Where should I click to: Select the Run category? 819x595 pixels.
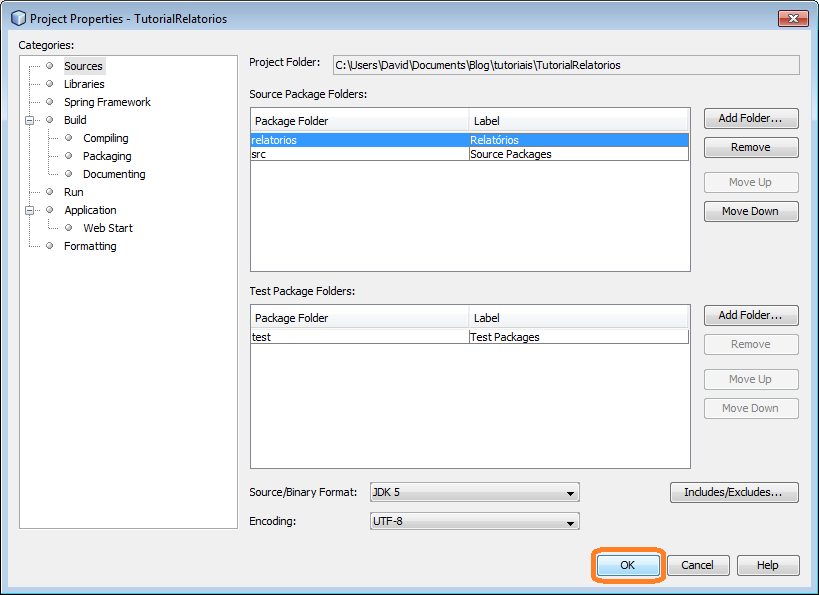pyautogui.click(x=74, y=192)
